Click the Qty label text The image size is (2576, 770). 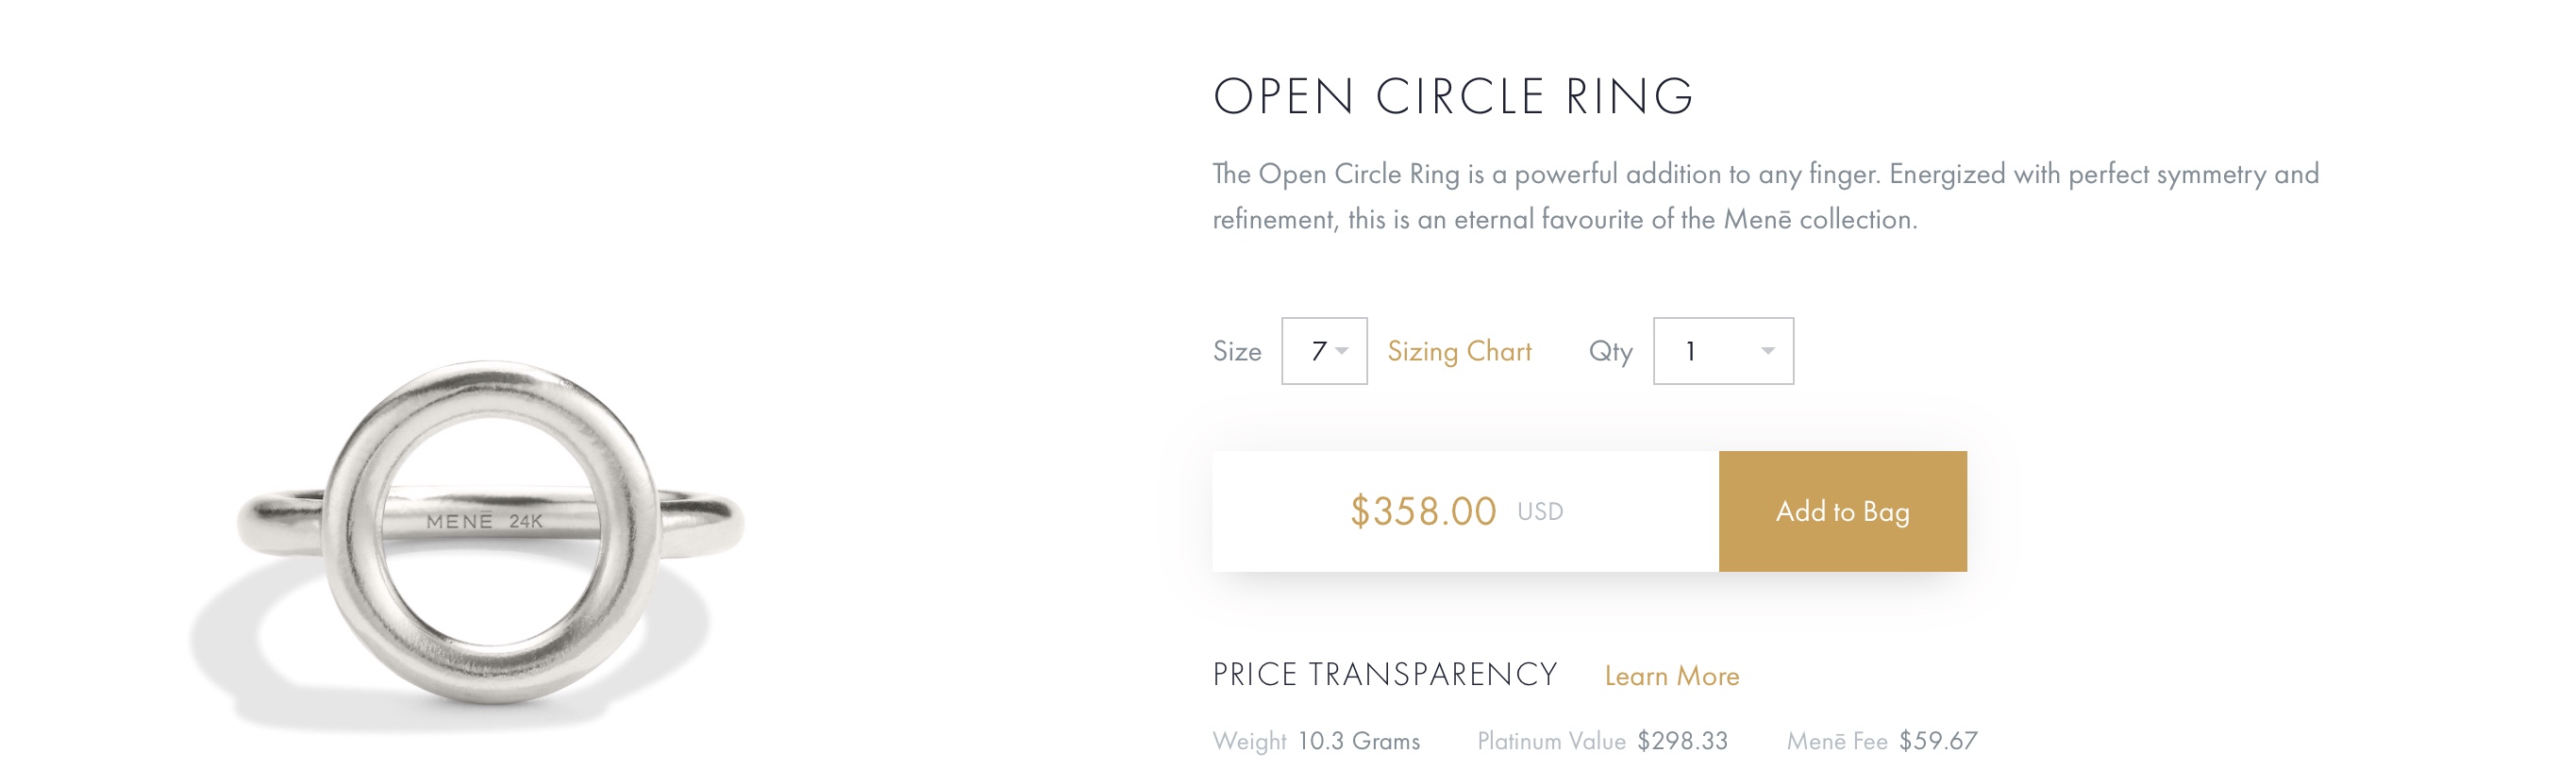1610,351
